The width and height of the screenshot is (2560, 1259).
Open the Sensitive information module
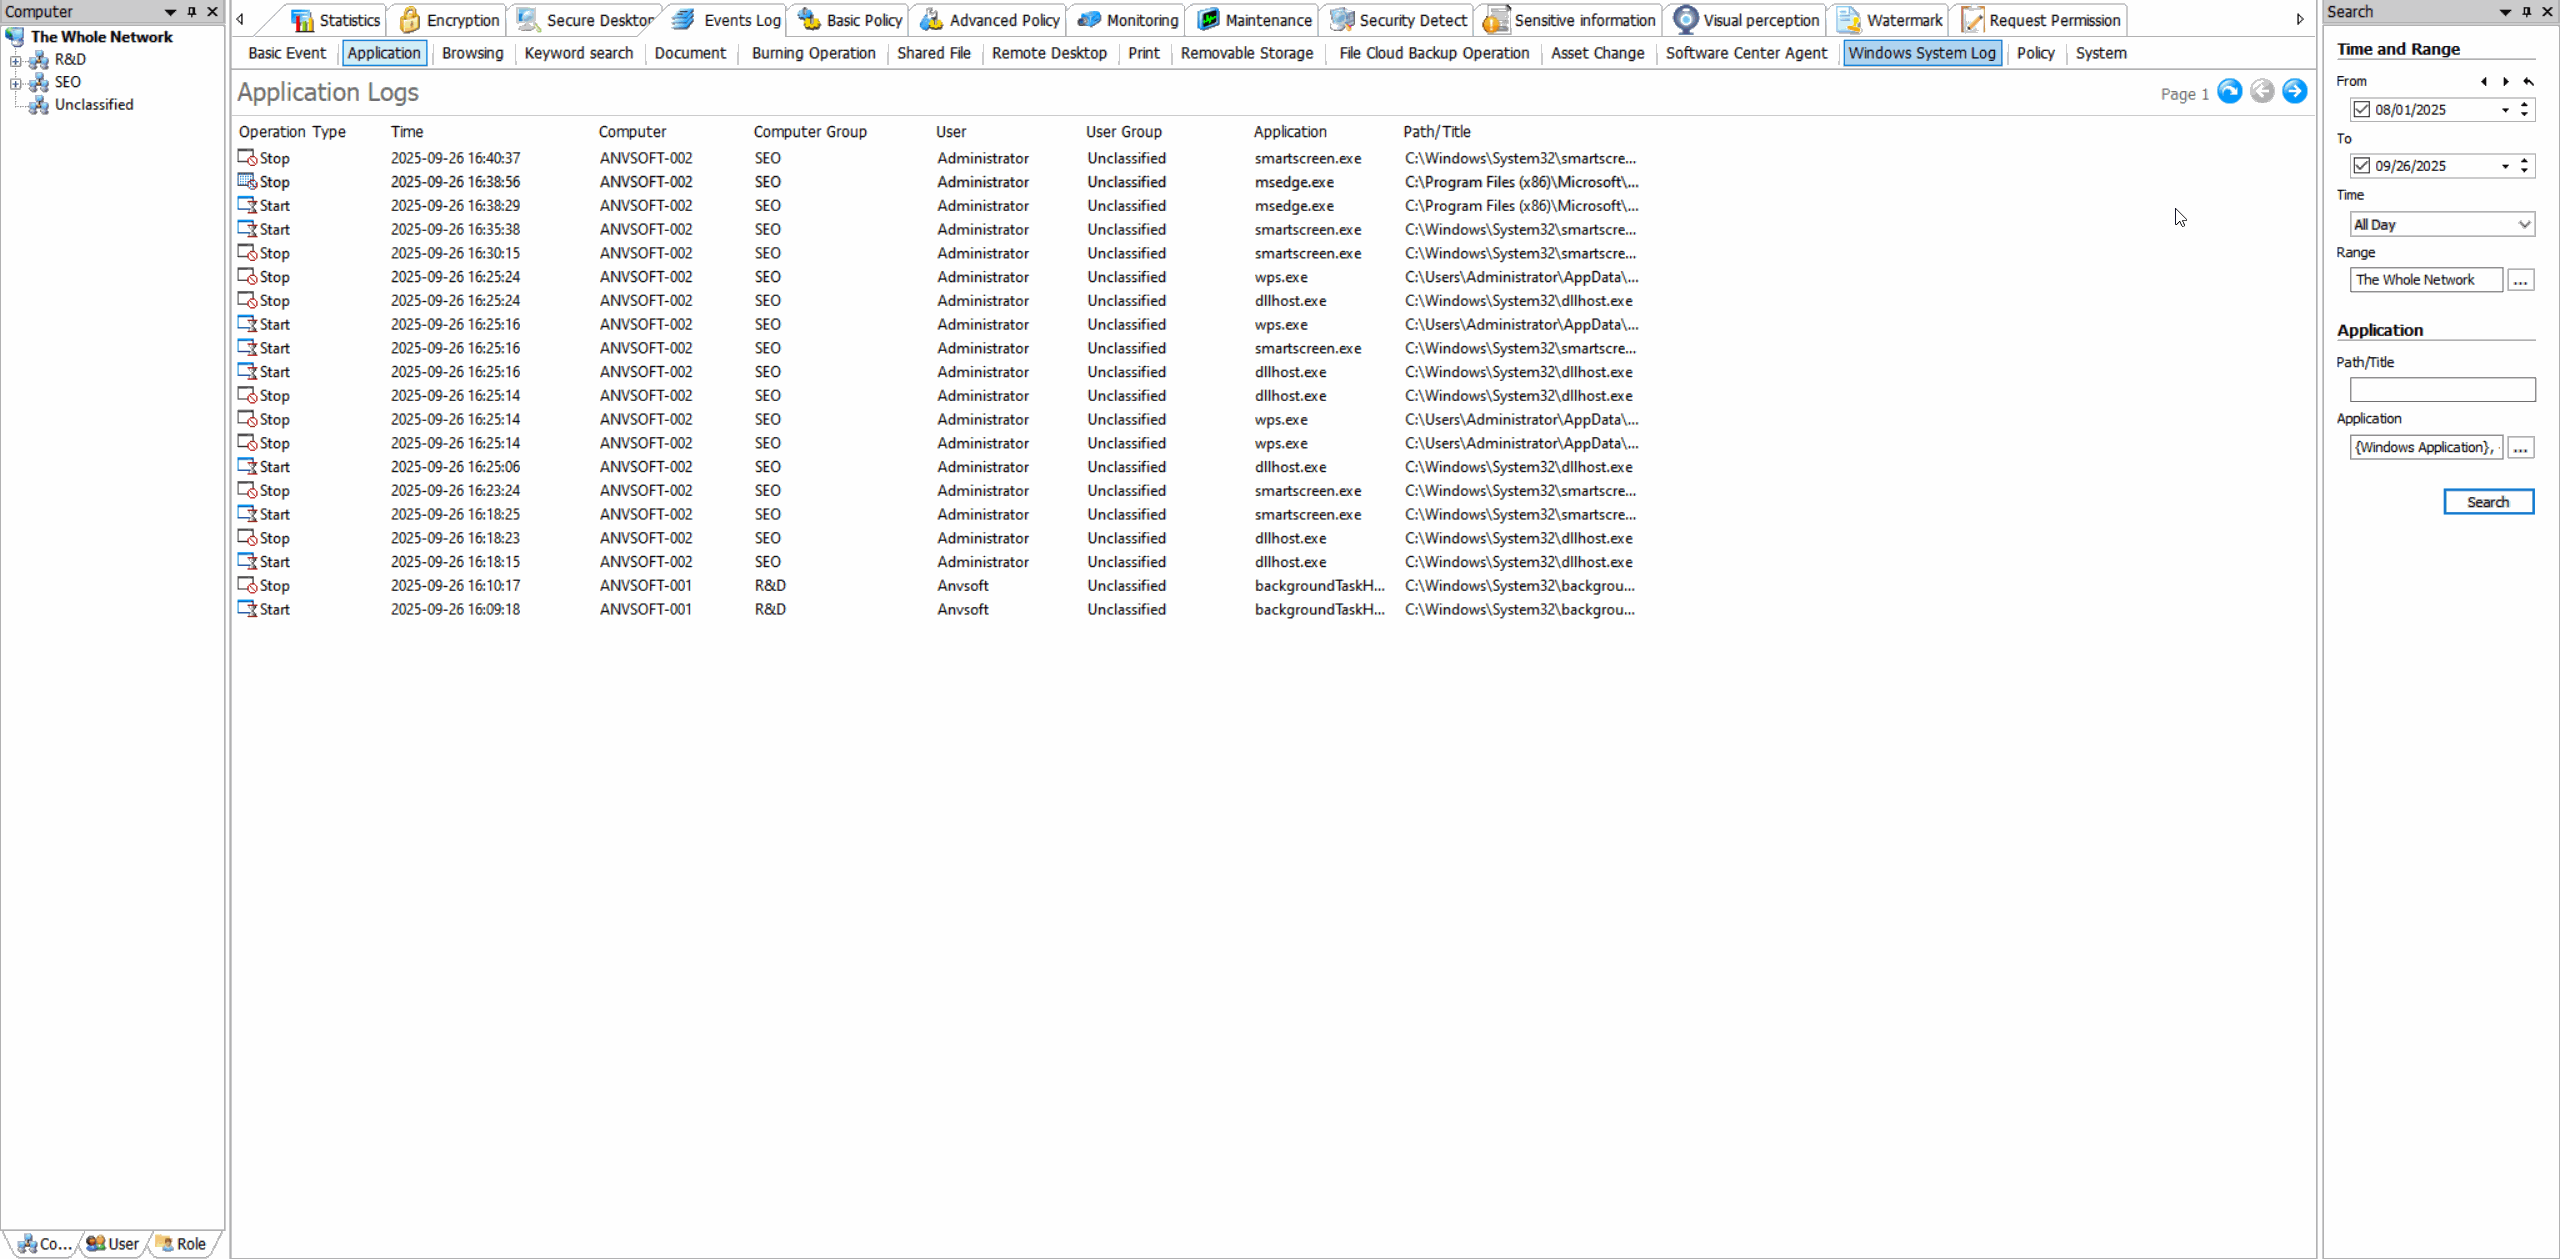pos(1568,19)
